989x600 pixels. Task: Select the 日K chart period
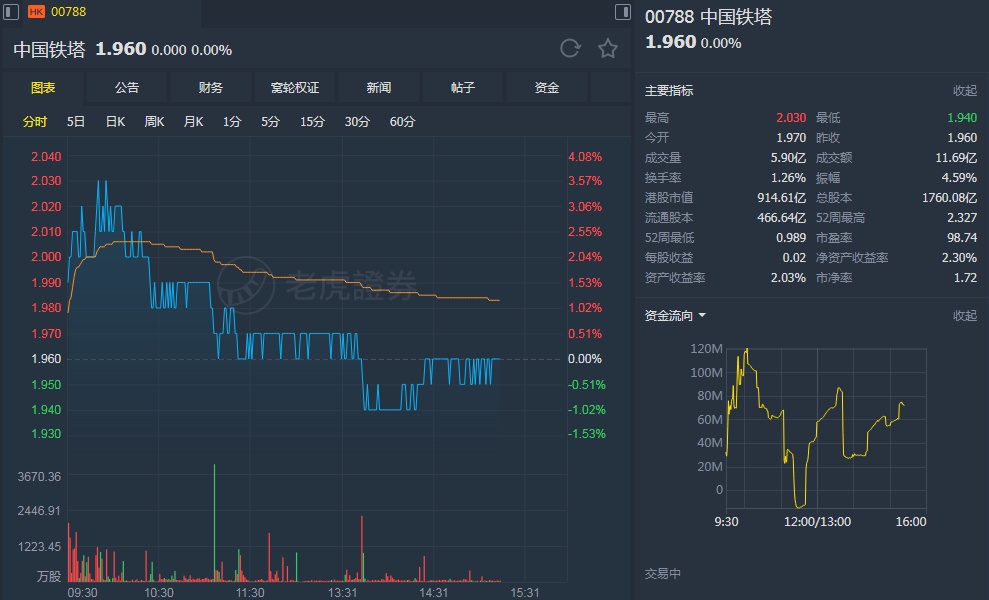pyautogui.click(x=115, y=122)
